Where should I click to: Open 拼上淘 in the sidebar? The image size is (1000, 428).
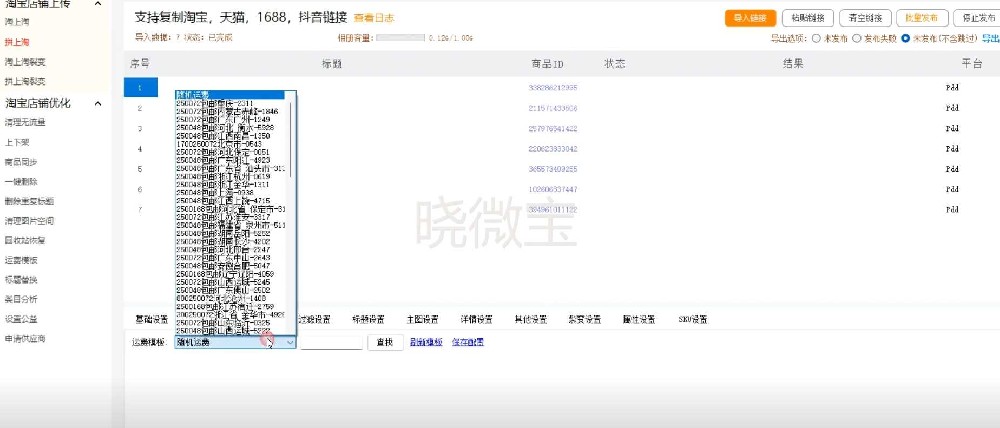[17, 42]
